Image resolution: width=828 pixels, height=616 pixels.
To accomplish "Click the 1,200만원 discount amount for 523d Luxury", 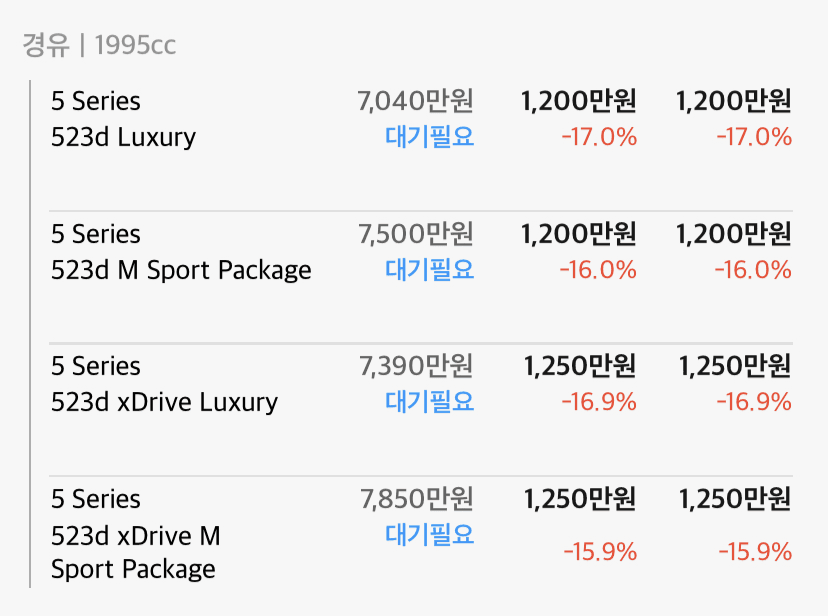I will [x=578, y=101].
